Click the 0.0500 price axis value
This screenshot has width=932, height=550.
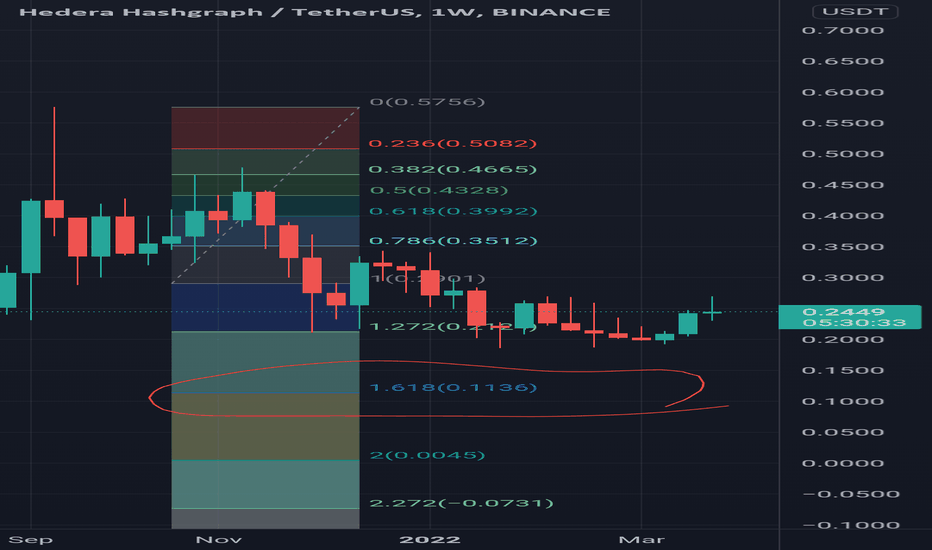pos(843,432)
